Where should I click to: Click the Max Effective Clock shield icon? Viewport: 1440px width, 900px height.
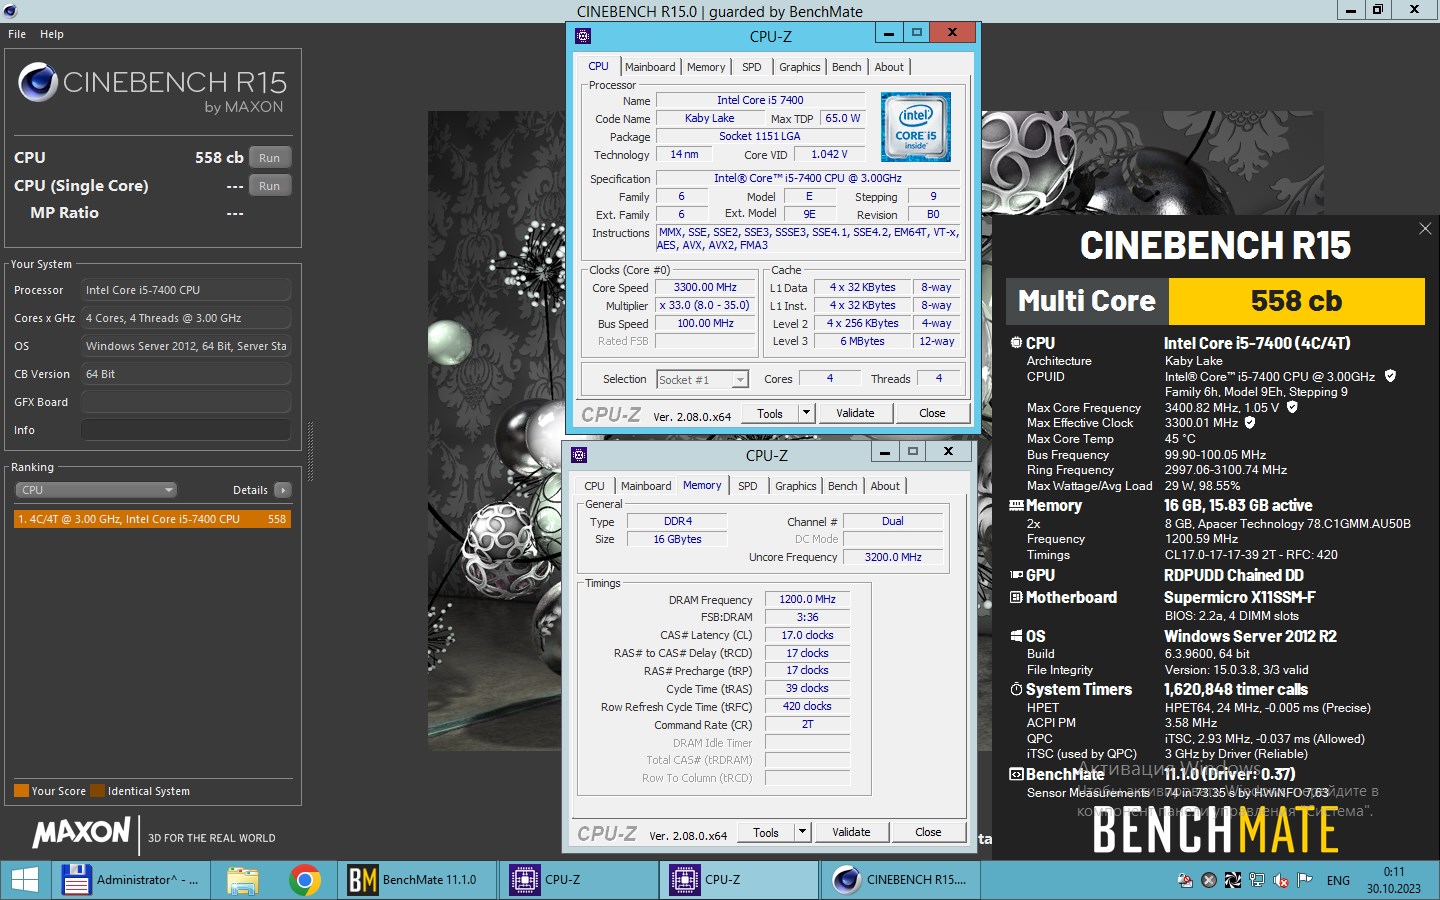tap(1249, 422)
